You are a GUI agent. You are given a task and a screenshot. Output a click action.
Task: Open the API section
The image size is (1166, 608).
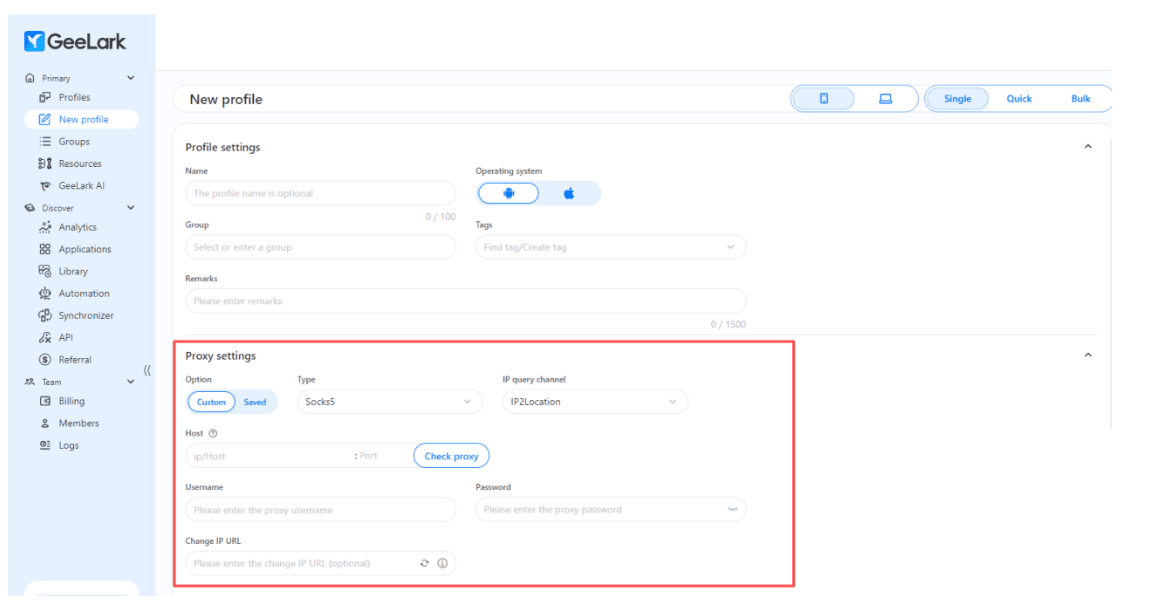click(58, 337)
